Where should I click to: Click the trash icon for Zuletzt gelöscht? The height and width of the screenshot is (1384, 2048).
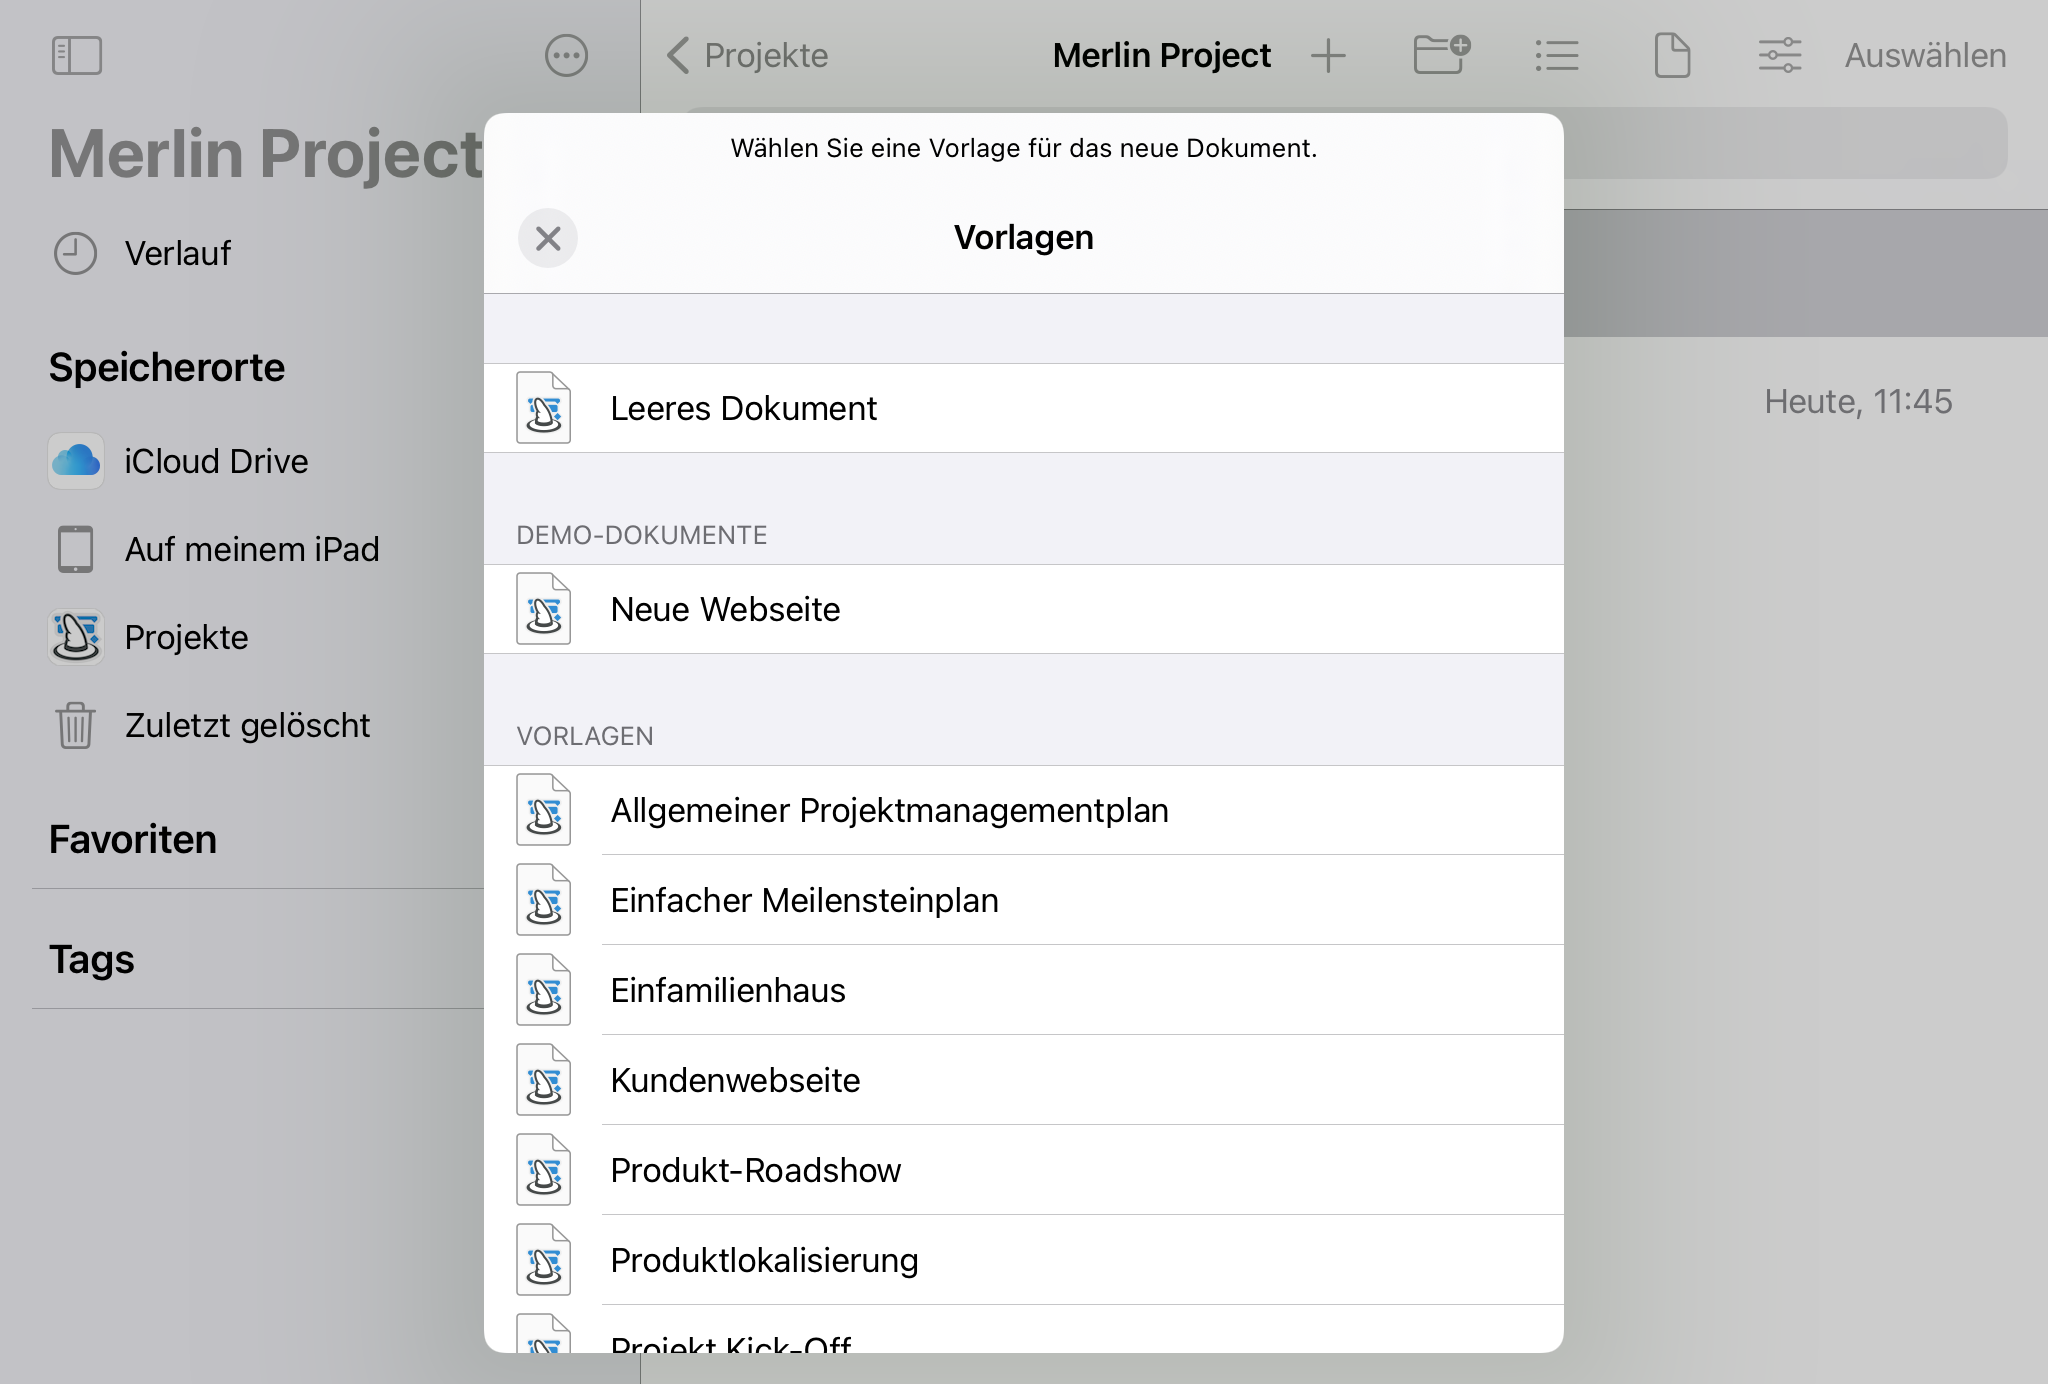coord(75,725)
